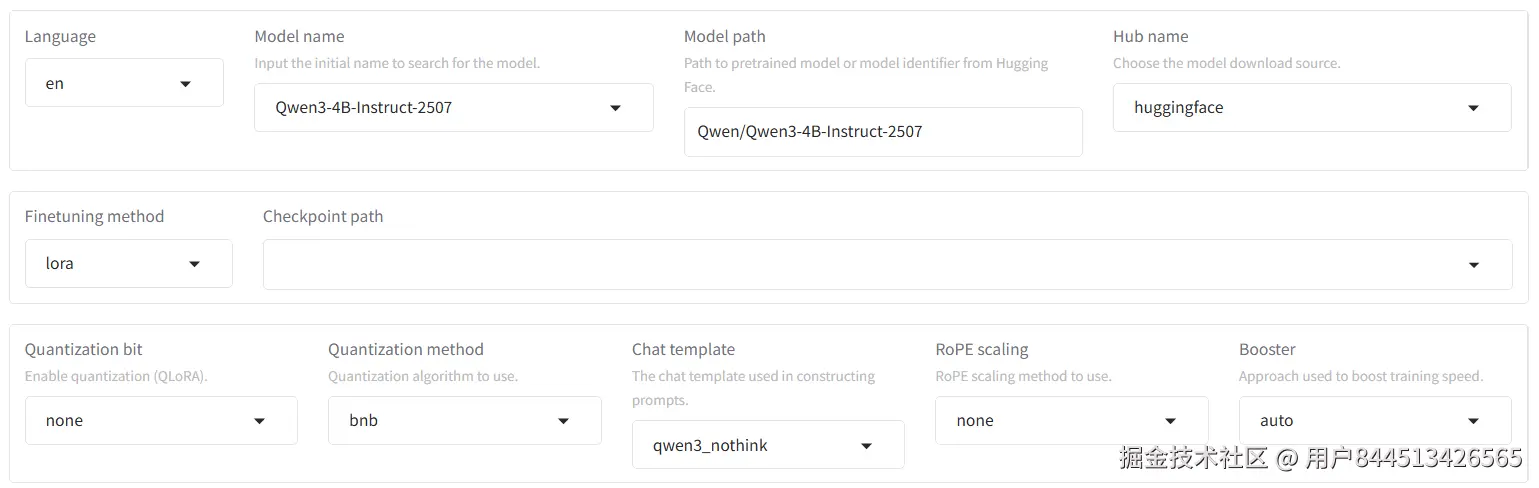Screen dimensions: 1539x488
Task: Open the Quantization bit field showing 'none'
Action: click(140, 421)
